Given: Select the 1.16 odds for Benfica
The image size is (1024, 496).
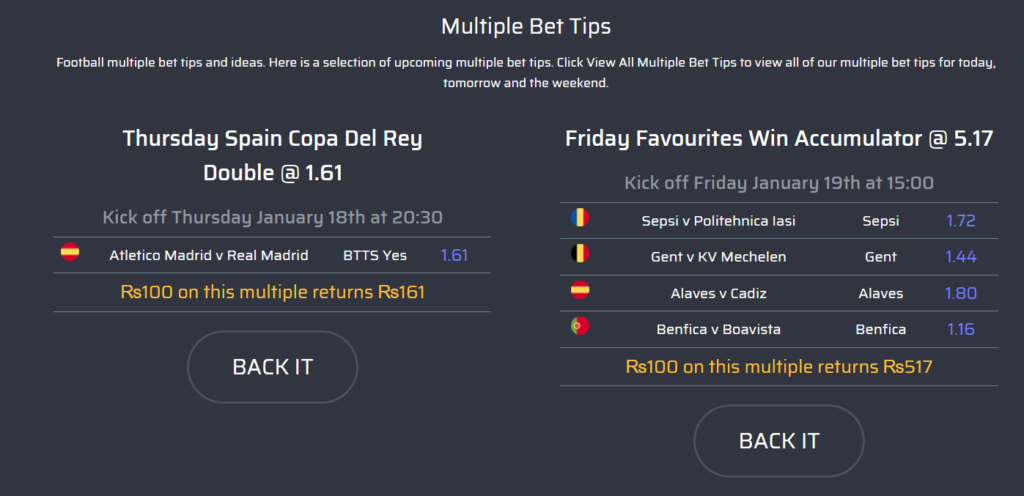Looking at the screenshot, I should click(x=961, y=330).
